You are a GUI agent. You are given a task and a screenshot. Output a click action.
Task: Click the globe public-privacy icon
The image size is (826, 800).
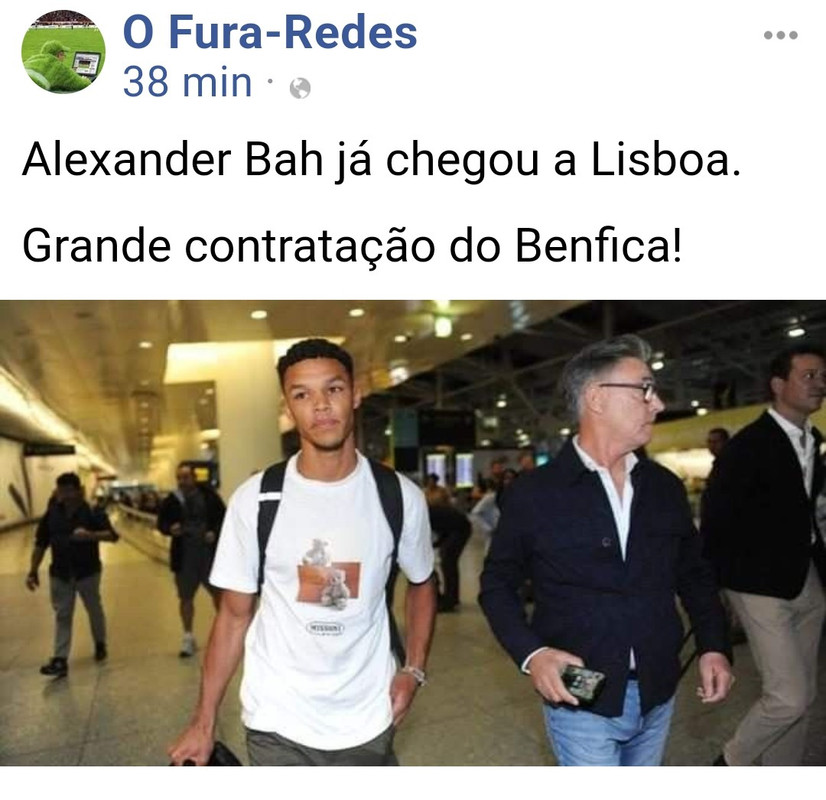pyautogui.click(x=300, y=88)
